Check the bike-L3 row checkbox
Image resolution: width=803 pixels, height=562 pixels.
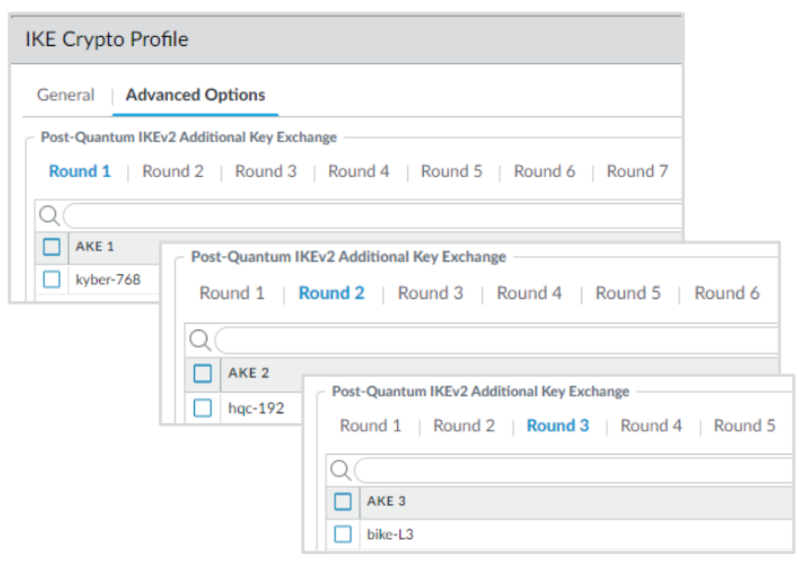(x=343, y=534)
